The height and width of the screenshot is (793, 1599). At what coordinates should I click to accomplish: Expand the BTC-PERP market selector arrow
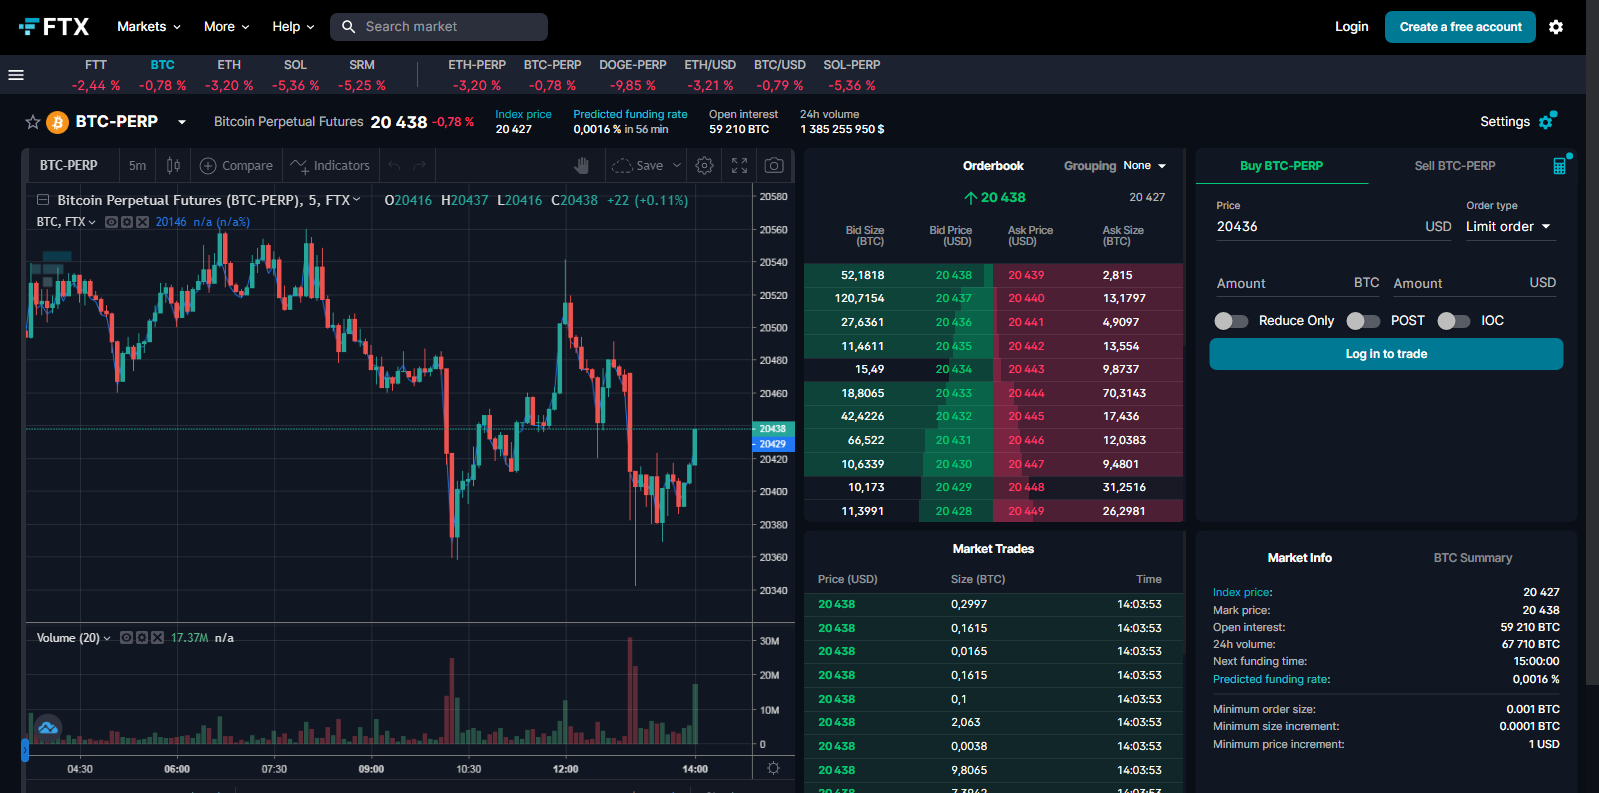coord(182,122)
